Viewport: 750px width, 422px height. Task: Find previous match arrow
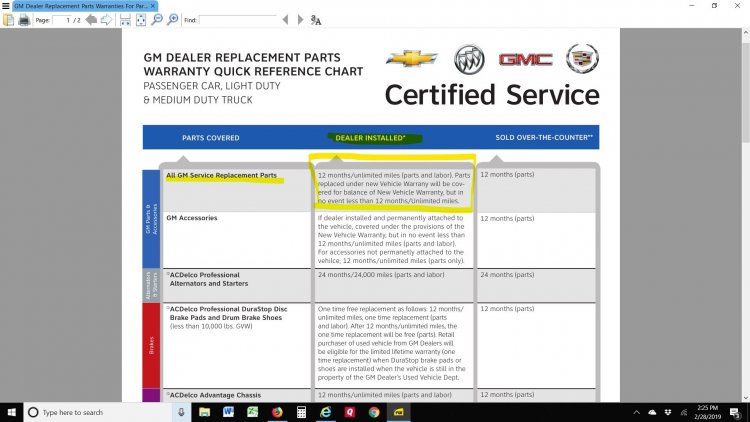(x=286, y=20)
